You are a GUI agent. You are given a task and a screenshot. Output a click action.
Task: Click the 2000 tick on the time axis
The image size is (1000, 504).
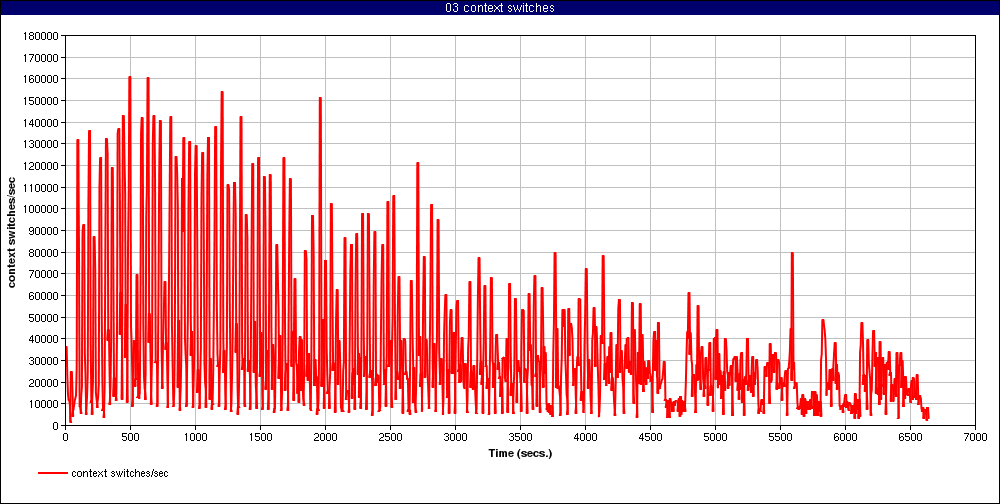point(325,437)
